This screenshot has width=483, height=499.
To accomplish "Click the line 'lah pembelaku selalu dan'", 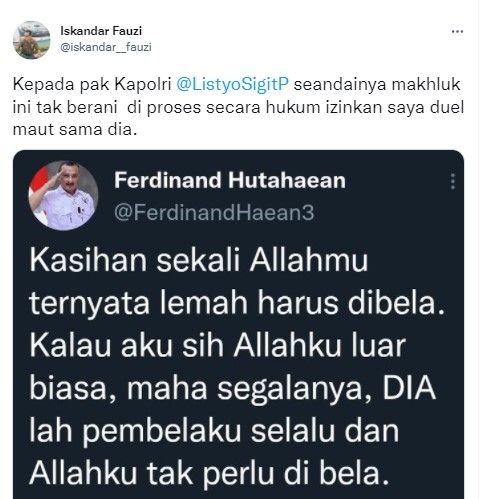I will [214, 431].
